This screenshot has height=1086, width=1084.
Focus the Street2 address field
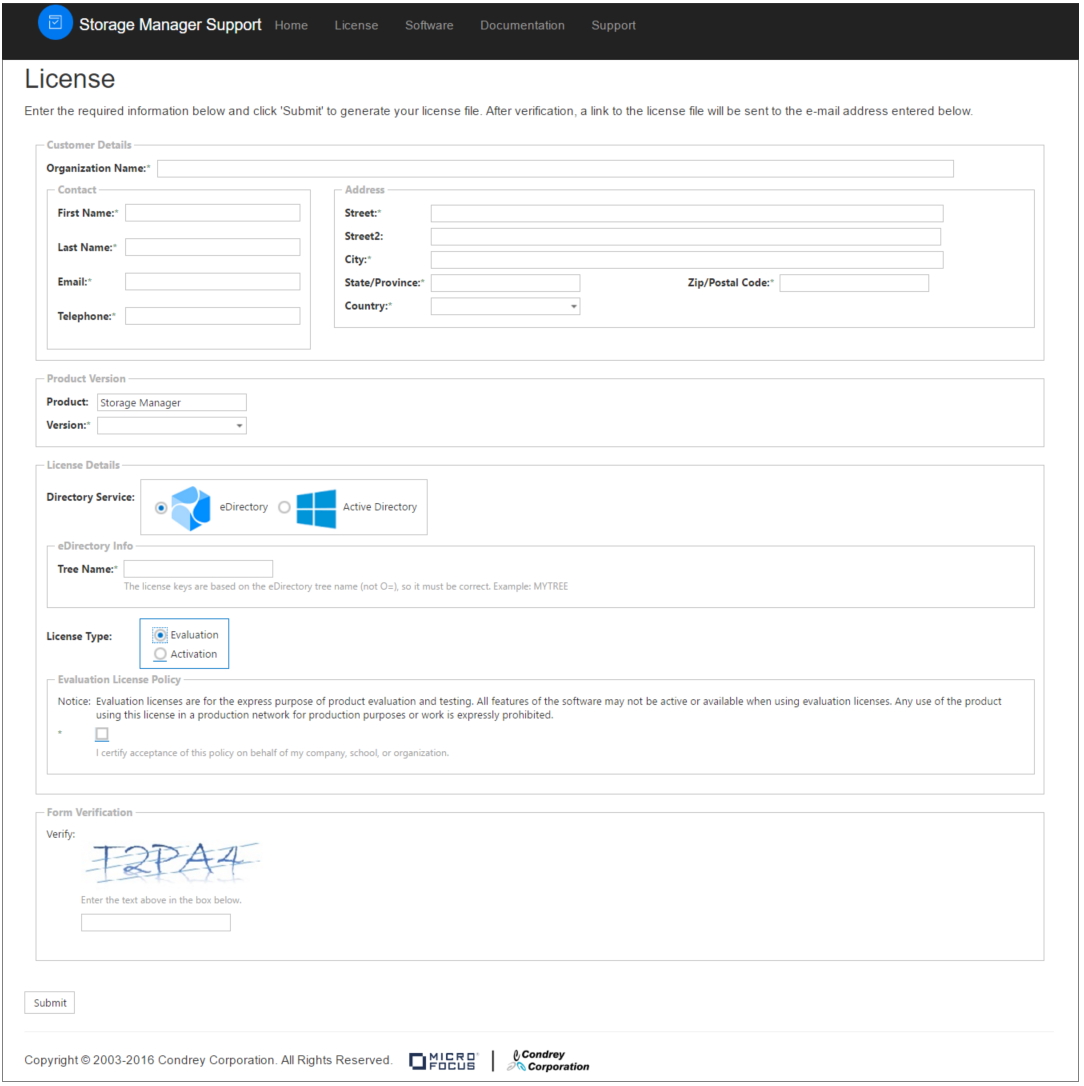tap(686, 238)
